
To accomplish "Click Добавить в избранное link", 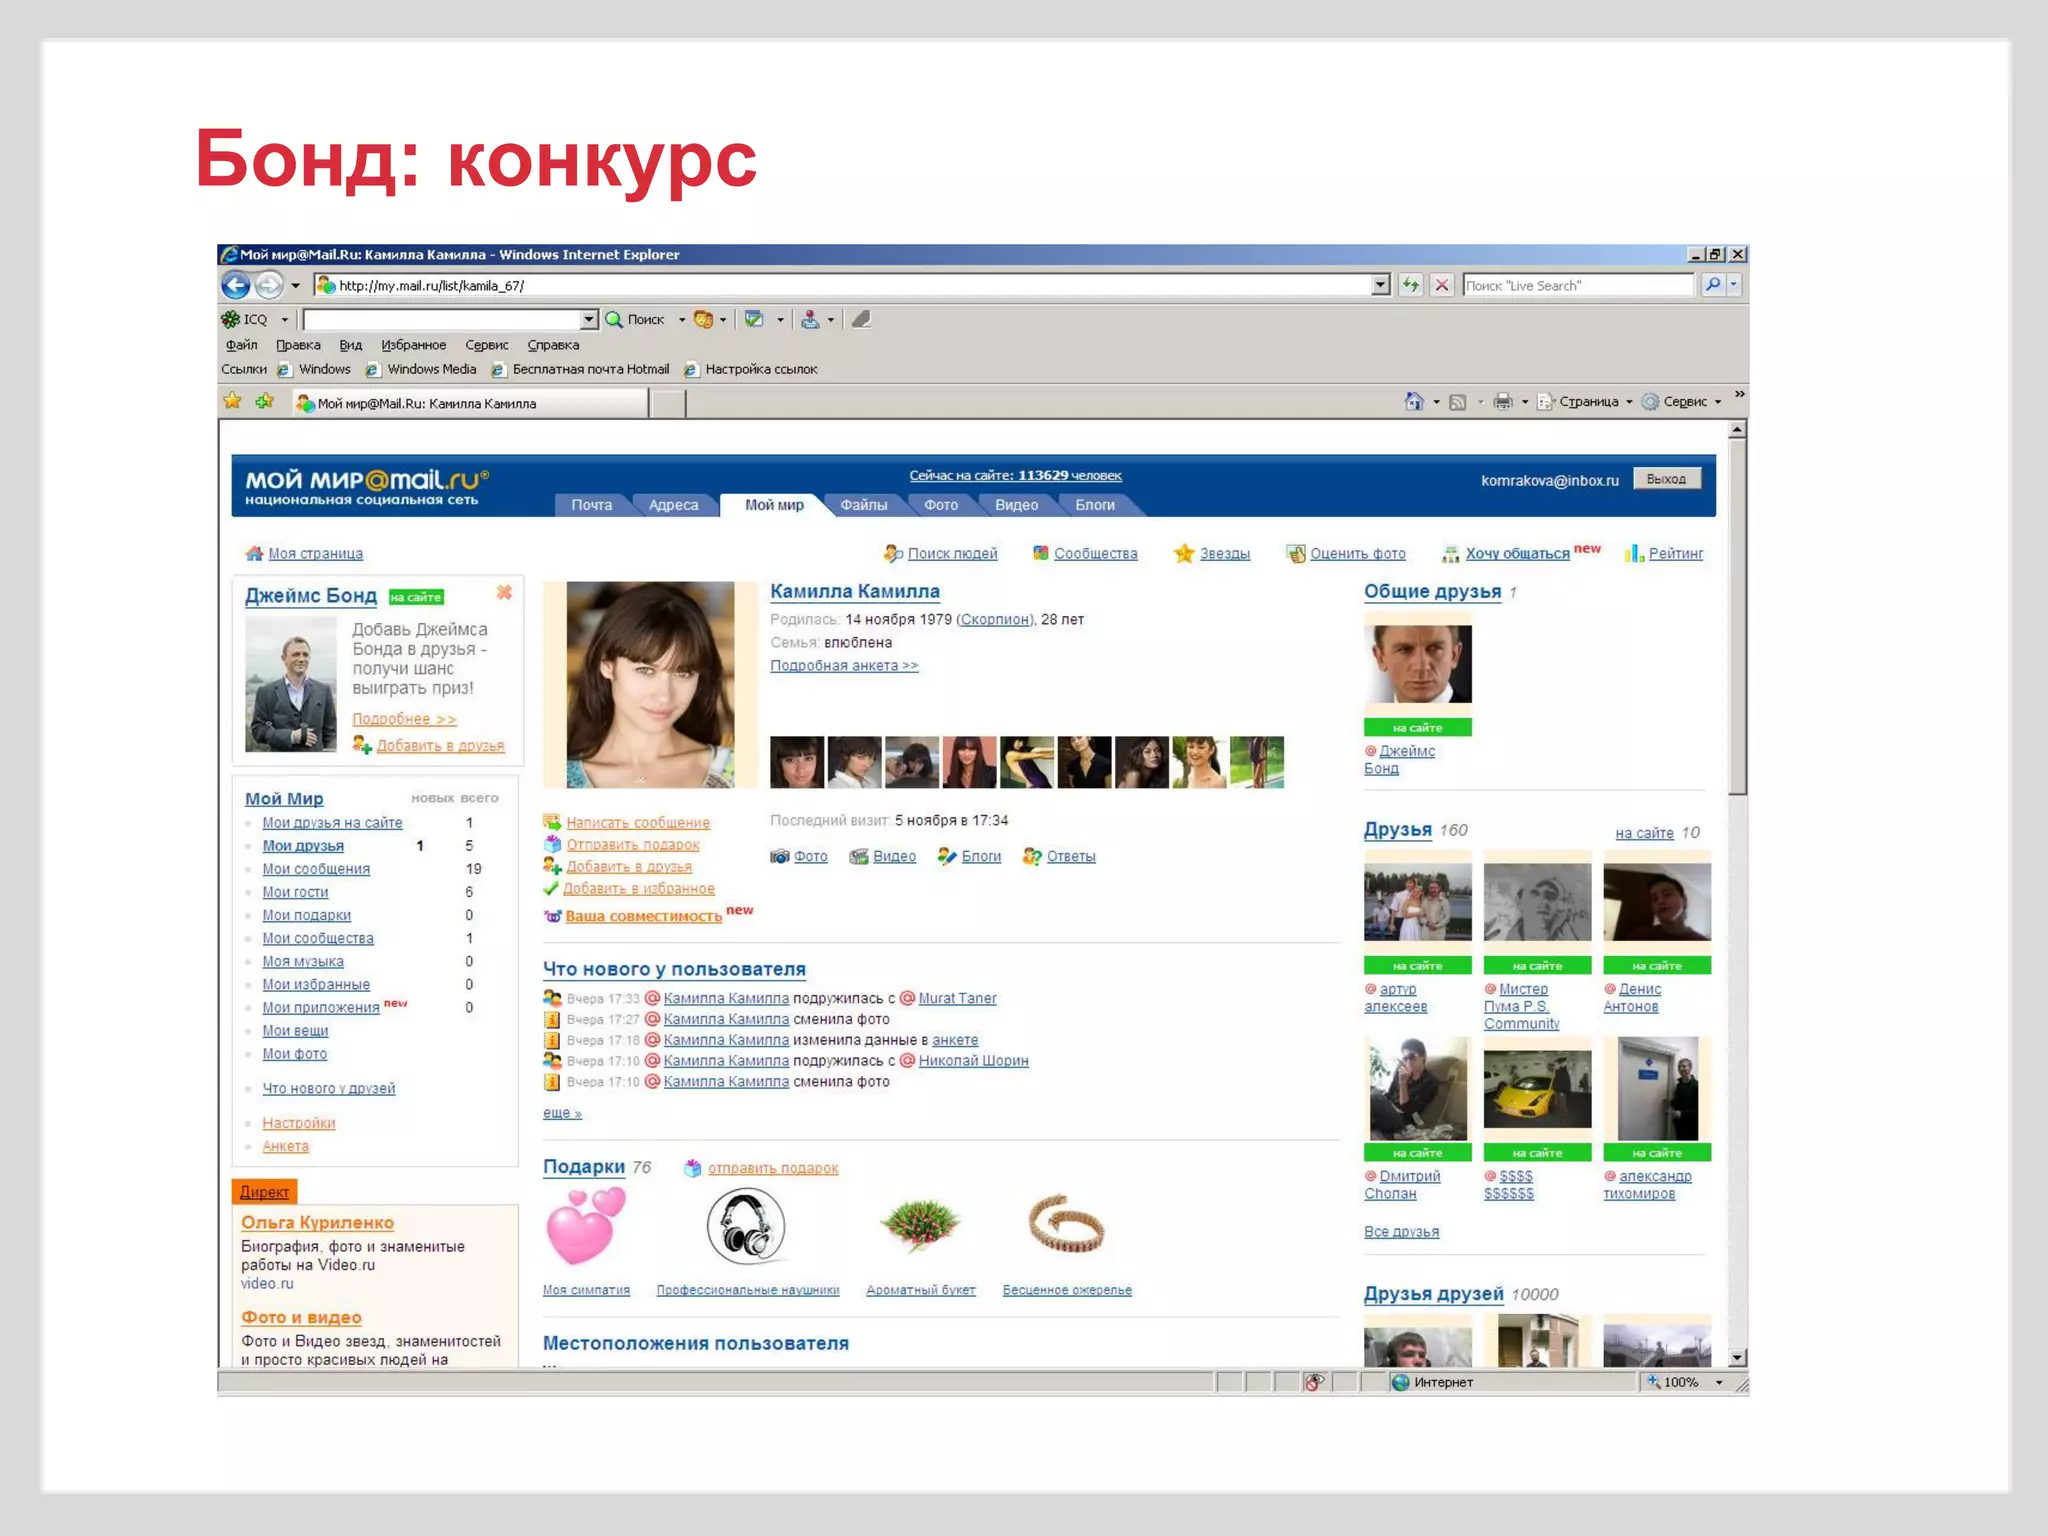I will tap(638, 889).
